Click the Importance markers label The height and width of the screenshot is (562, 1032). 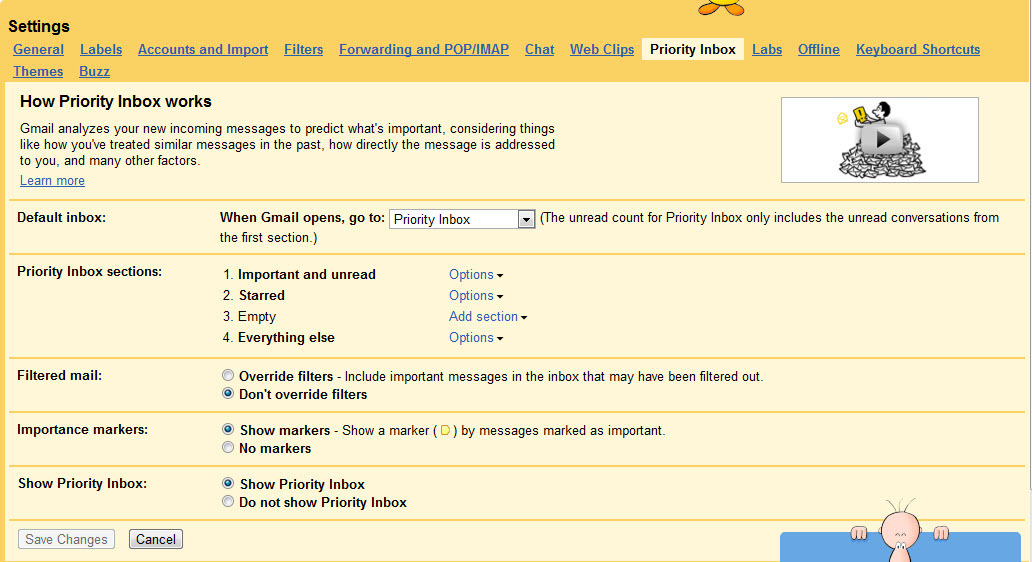tap(82, 430)
